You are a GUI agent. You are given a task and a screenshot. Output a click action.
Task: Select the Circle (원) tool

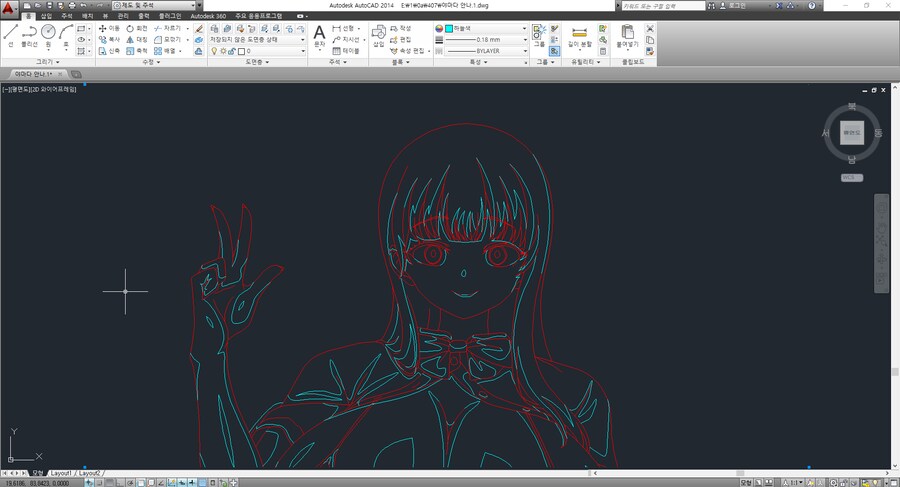(48, 36)
